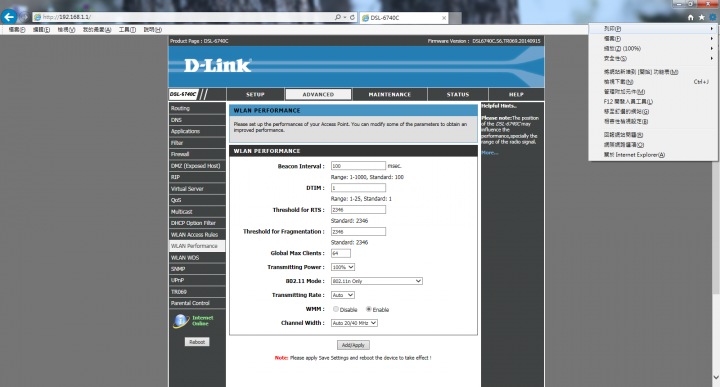Screen dimensions: 720x387
Task: Open Virtual Server sidebar item
Action: pos(197,189)
